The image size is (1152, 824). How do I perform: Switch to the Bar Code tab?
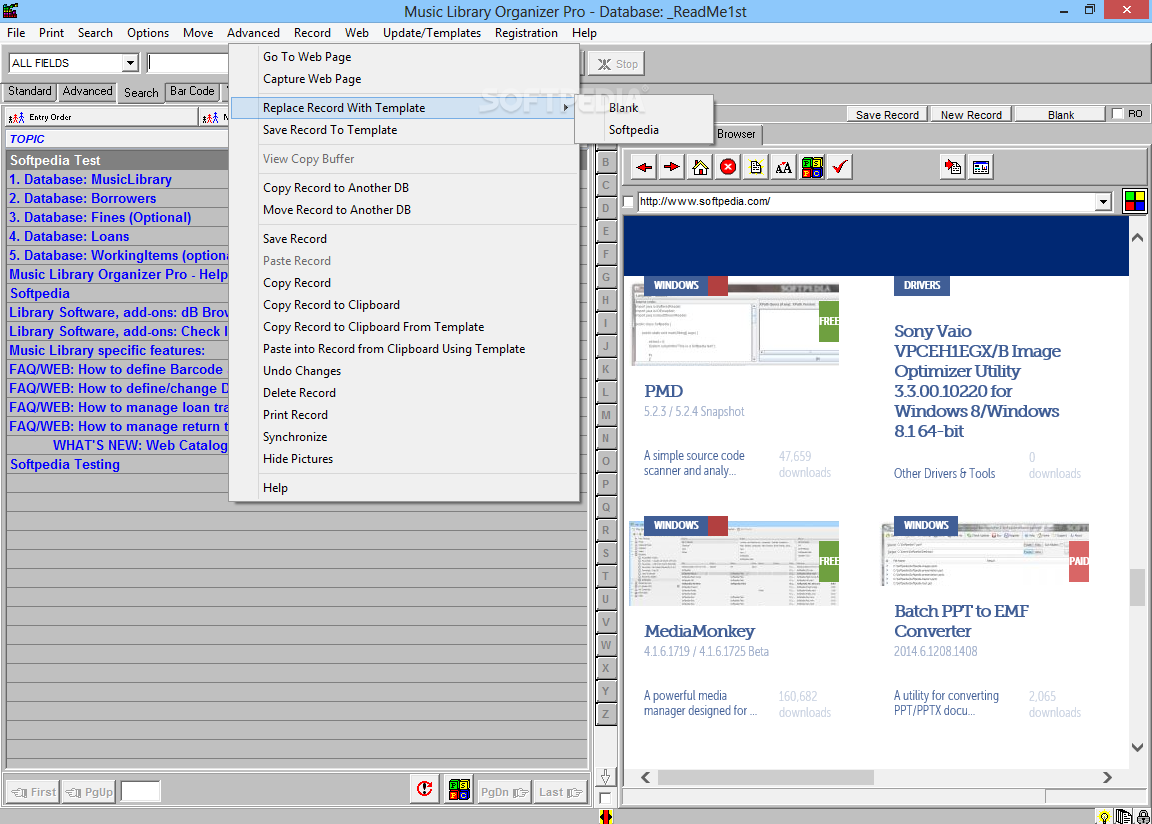192,91
